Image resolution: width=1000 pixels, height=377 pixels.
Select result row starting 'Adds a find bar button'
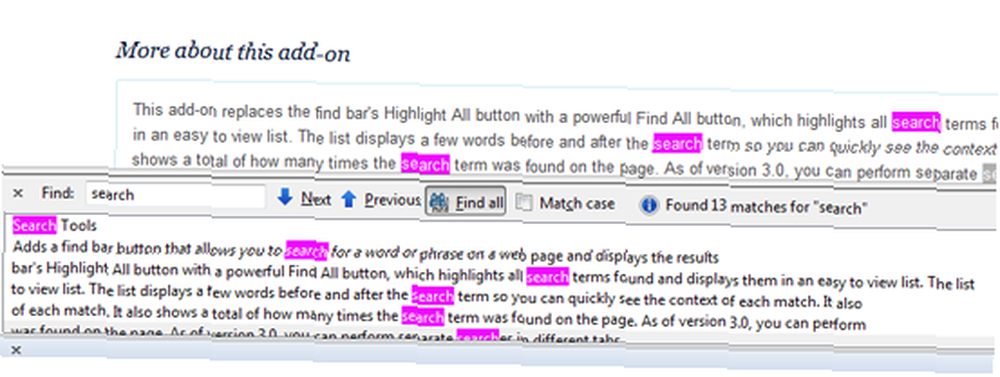pyautogui.click(x=365, y=251)
